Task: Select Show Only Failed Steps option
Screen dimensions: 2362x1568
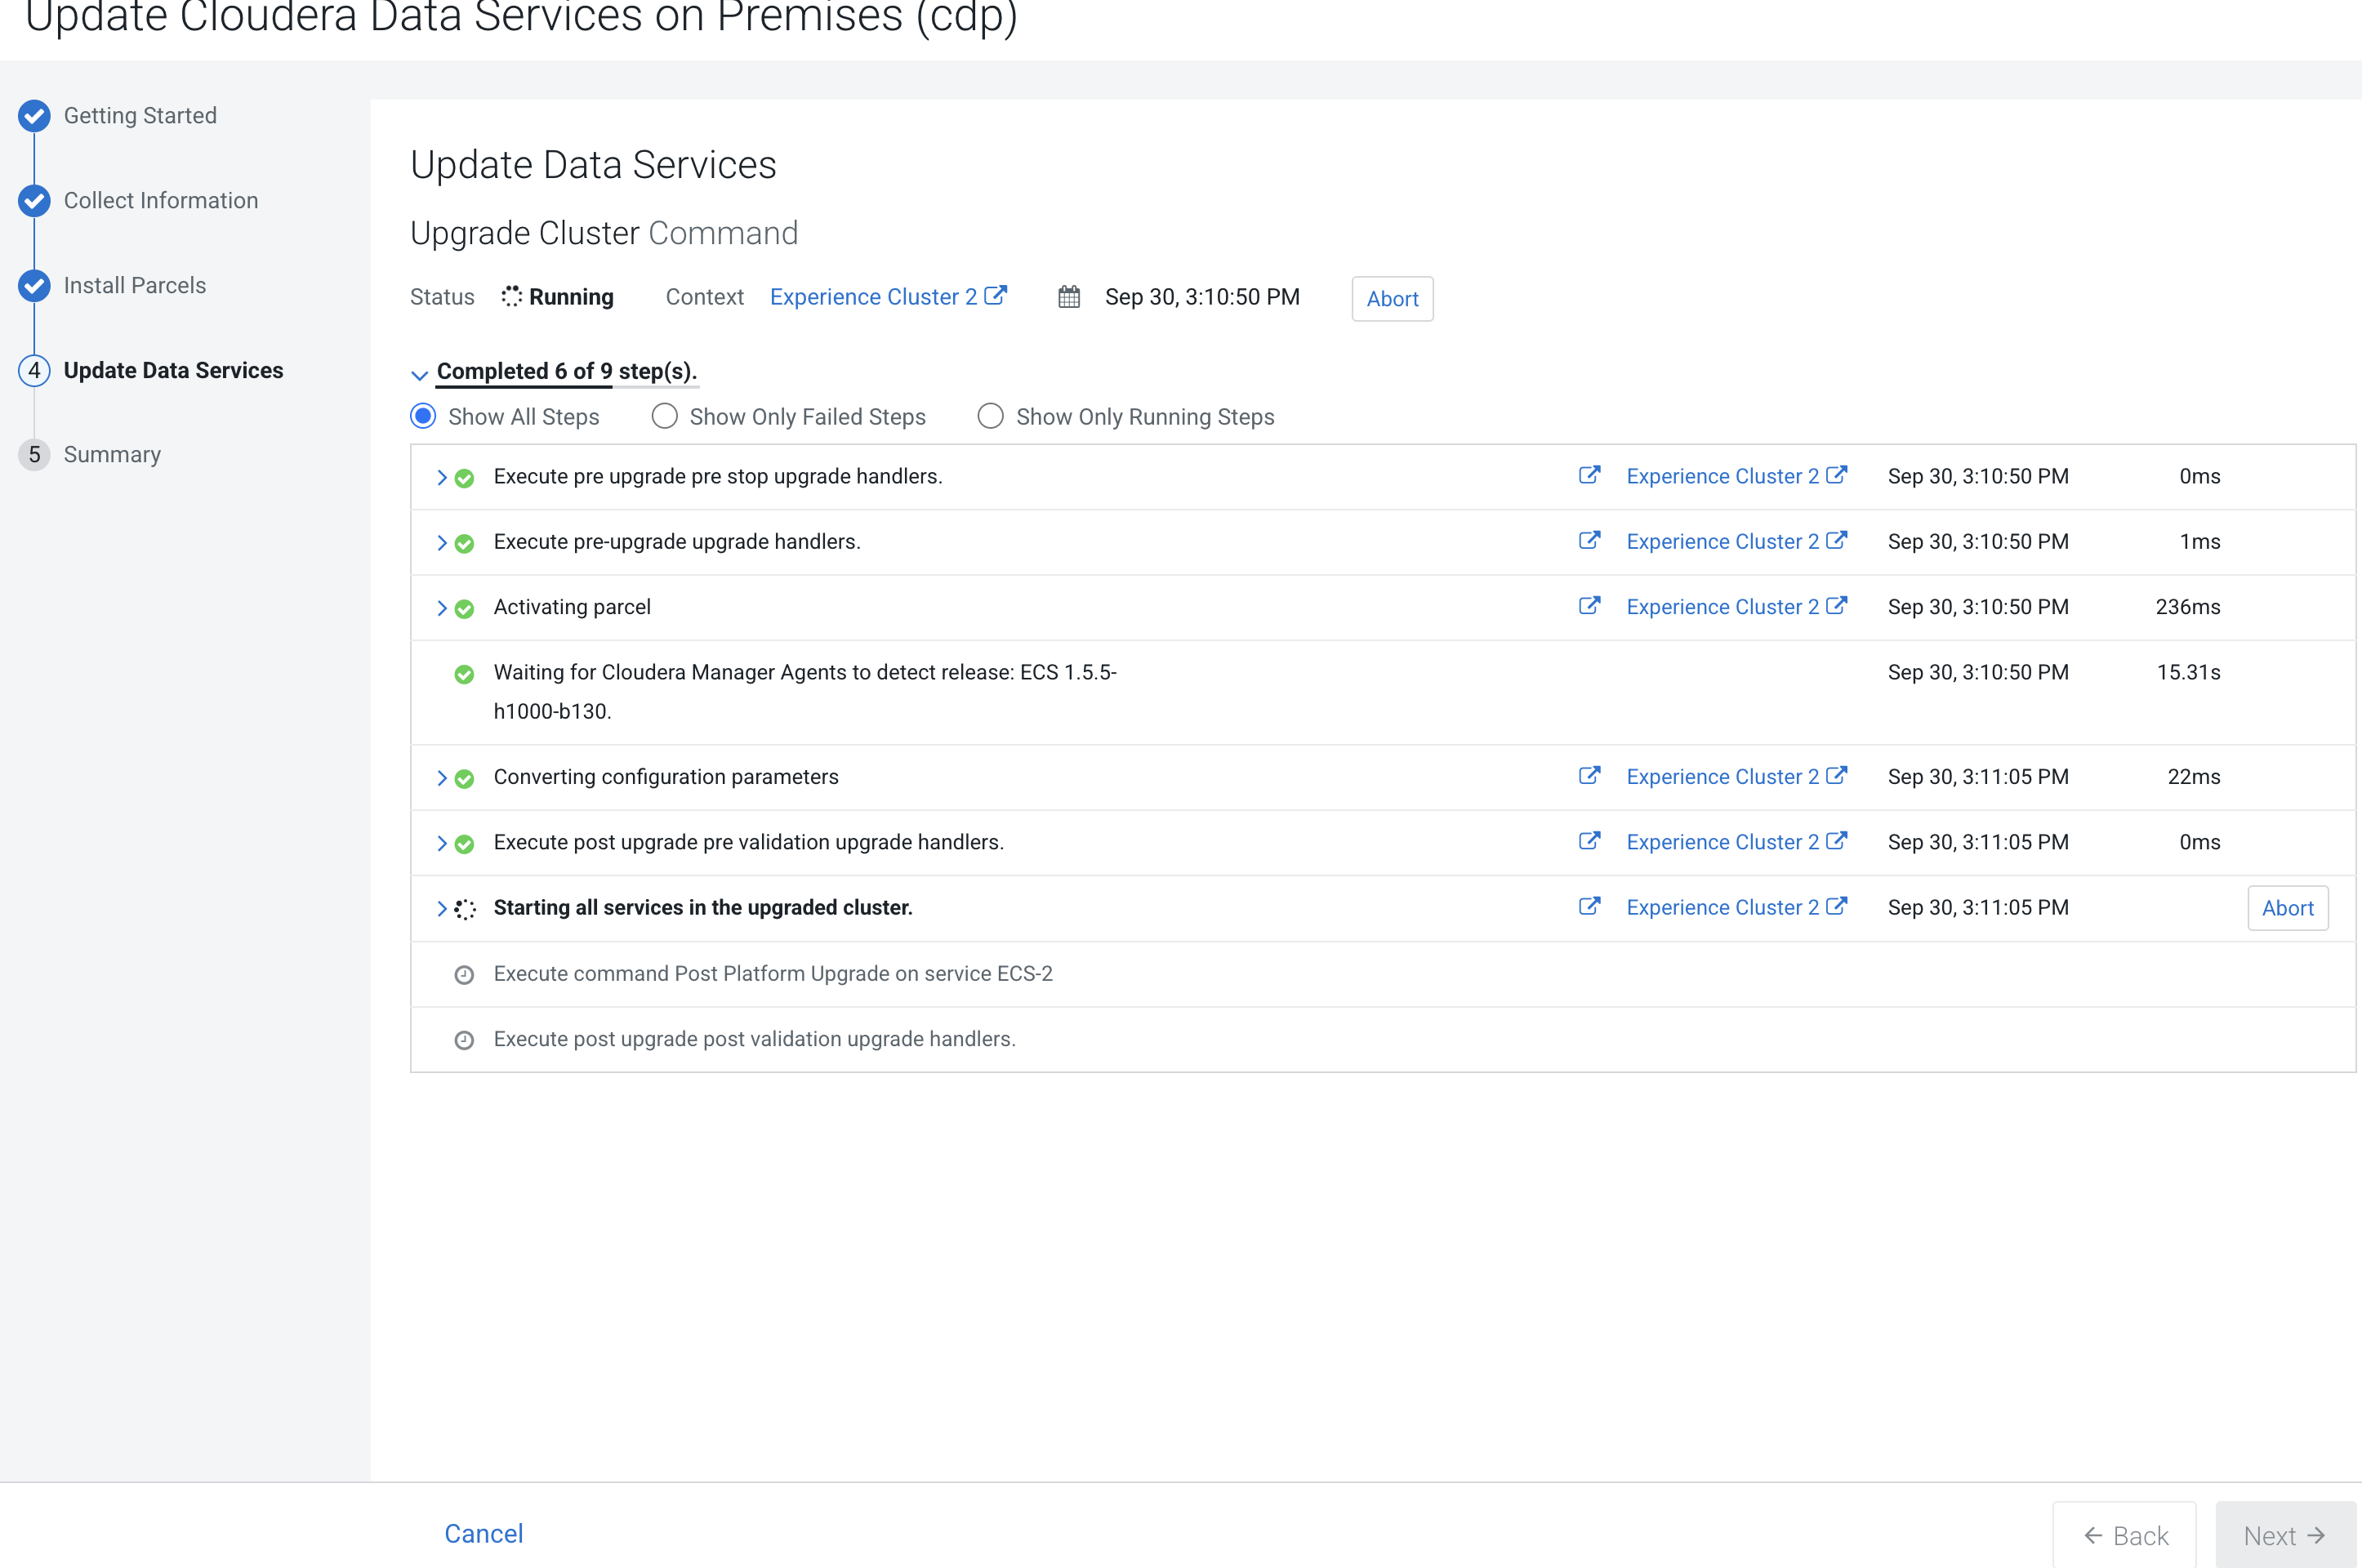Action: pyautogui.click(x=665, y=417)
